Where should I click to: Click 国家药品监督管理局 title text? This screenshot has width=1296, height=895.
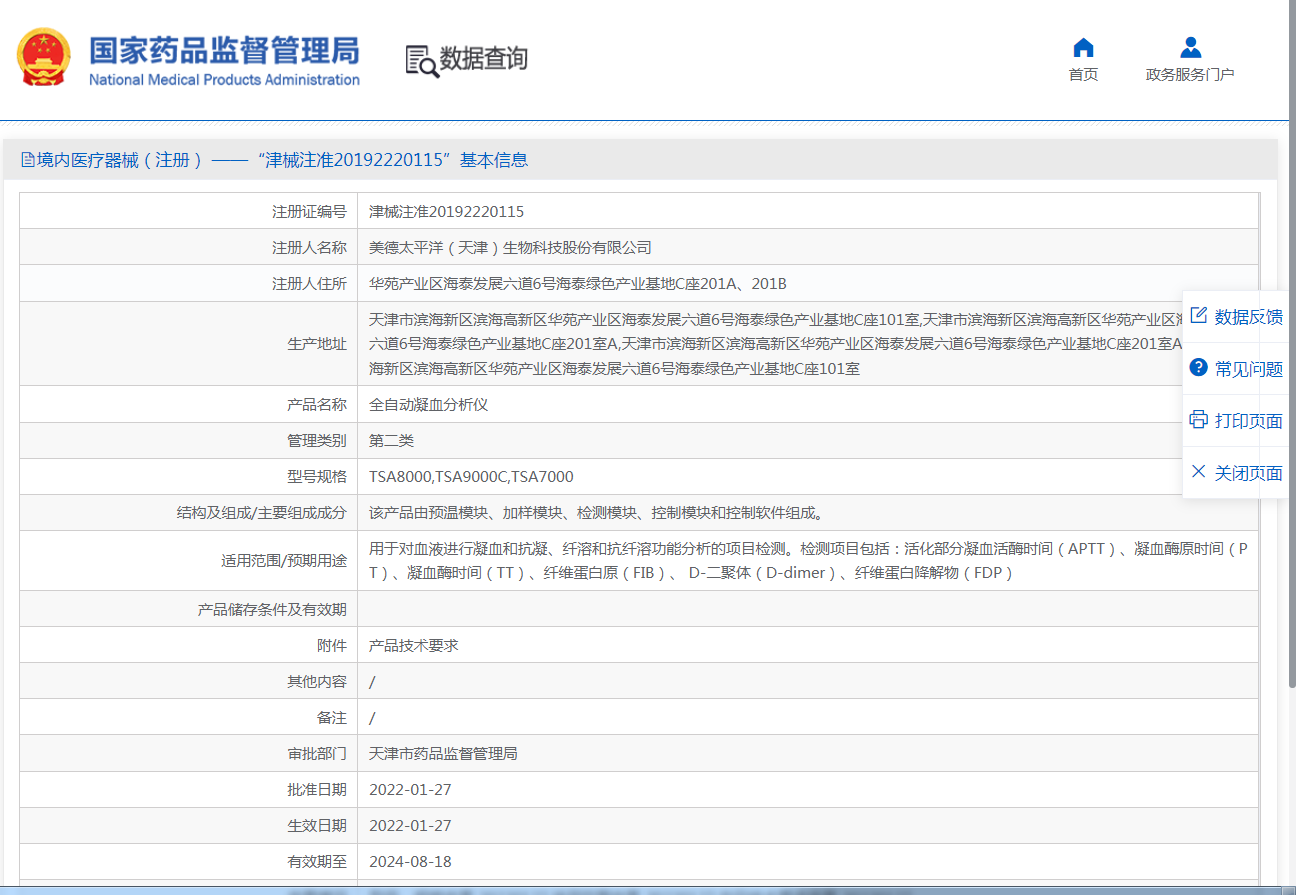point(224,49)
